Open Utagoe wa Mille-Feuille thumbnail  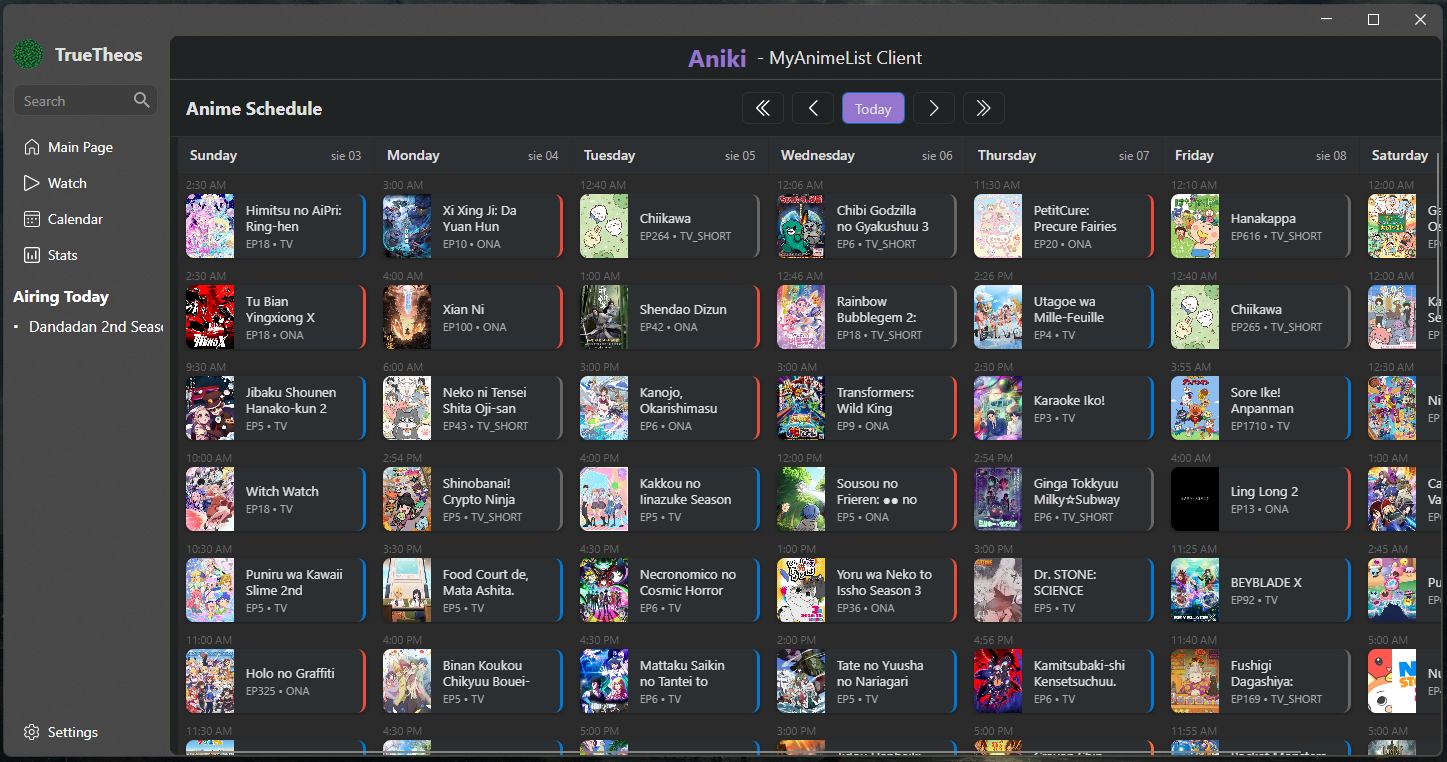coord(998,317)
